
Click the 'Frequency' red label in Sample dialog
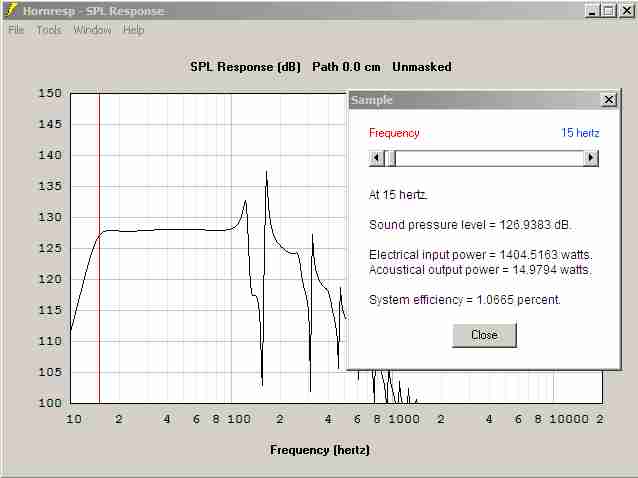tap(394, 133)
